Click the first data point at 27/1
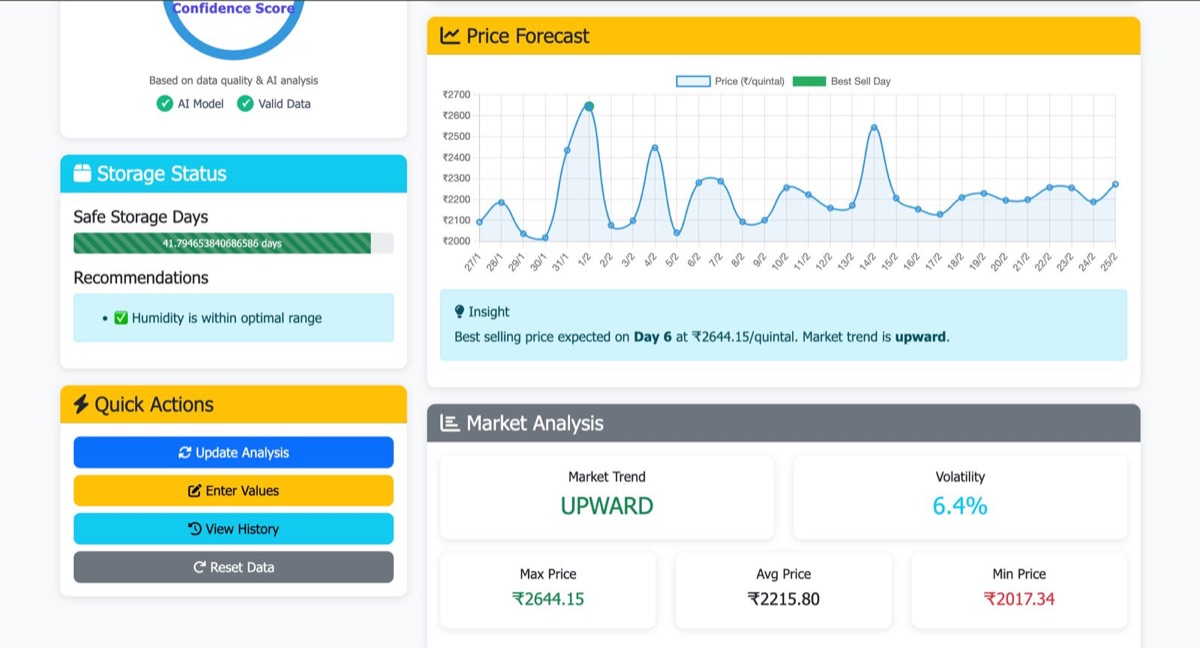 [479, 222]
